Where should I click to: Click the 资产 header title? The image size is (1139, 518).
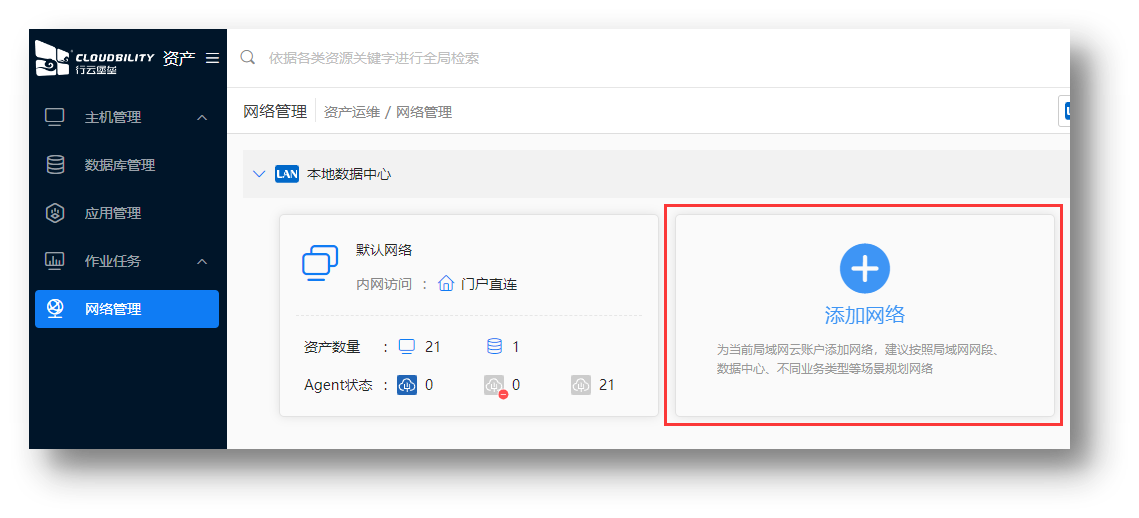point(179,58)
